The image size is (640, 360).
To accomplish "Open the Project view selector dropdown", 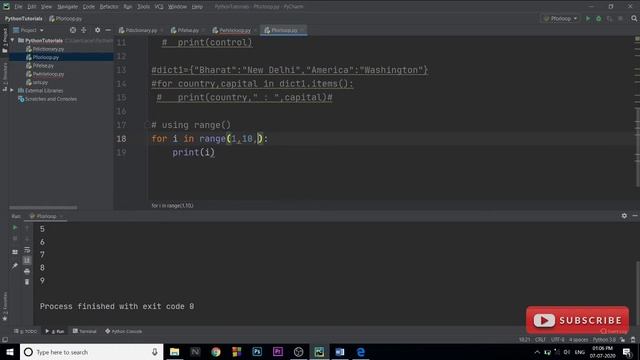I will pos(28,30).
